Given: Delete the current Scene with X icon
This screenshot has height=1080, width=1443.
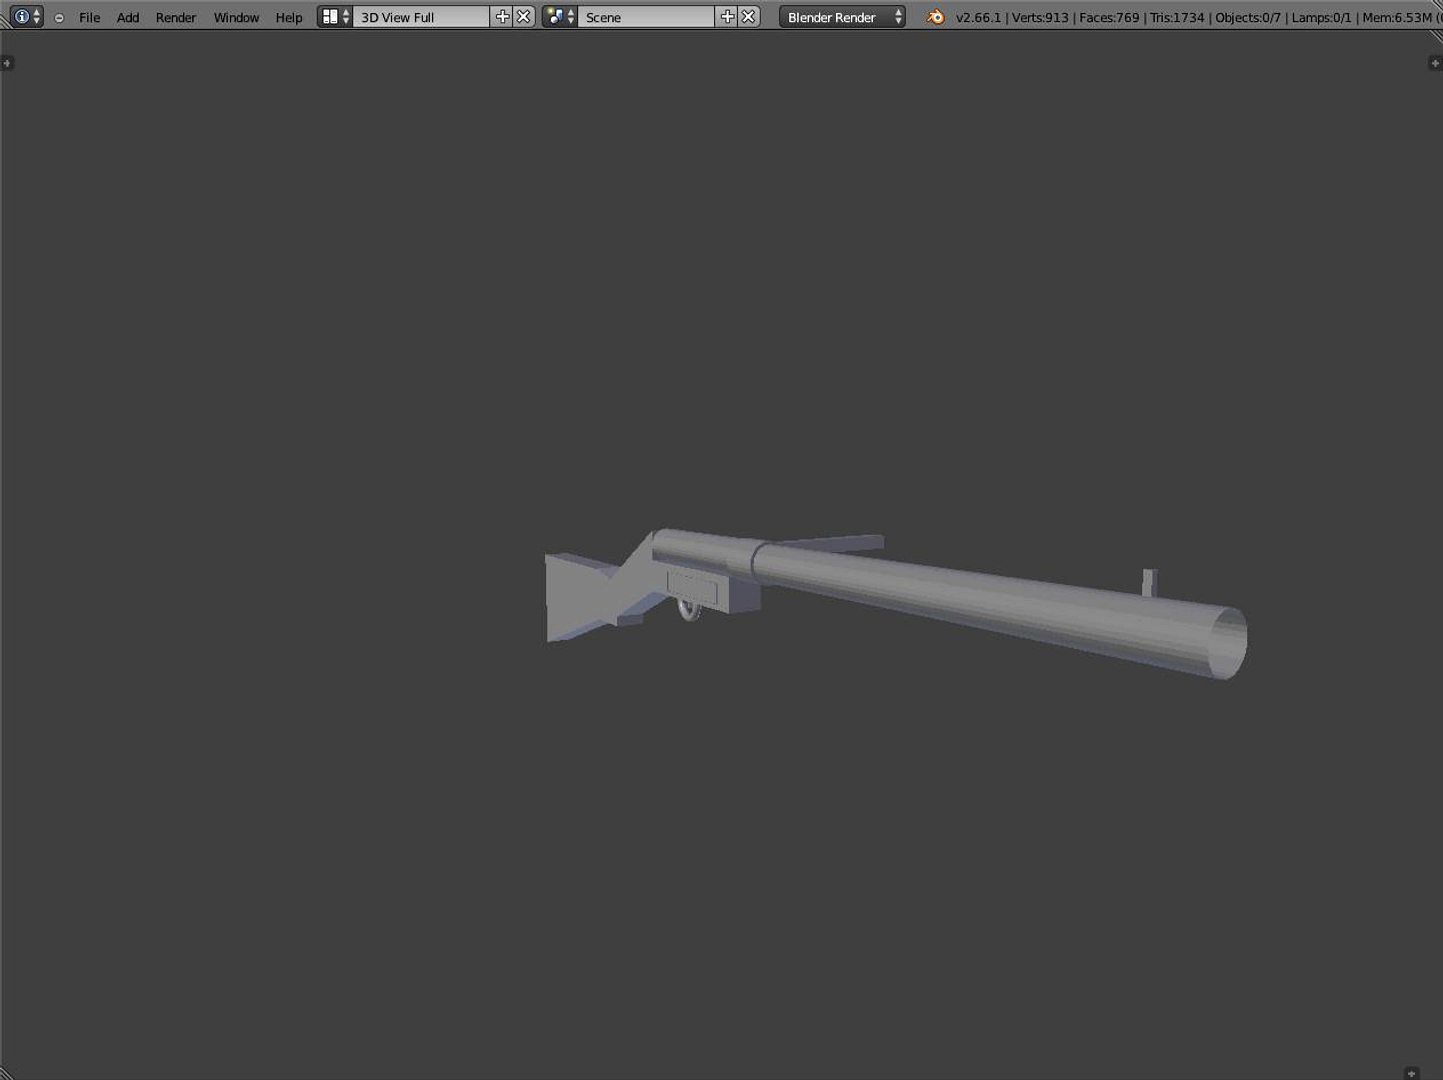Looking at the screenshot, I should pyautogui.click(x=748, y=17).
